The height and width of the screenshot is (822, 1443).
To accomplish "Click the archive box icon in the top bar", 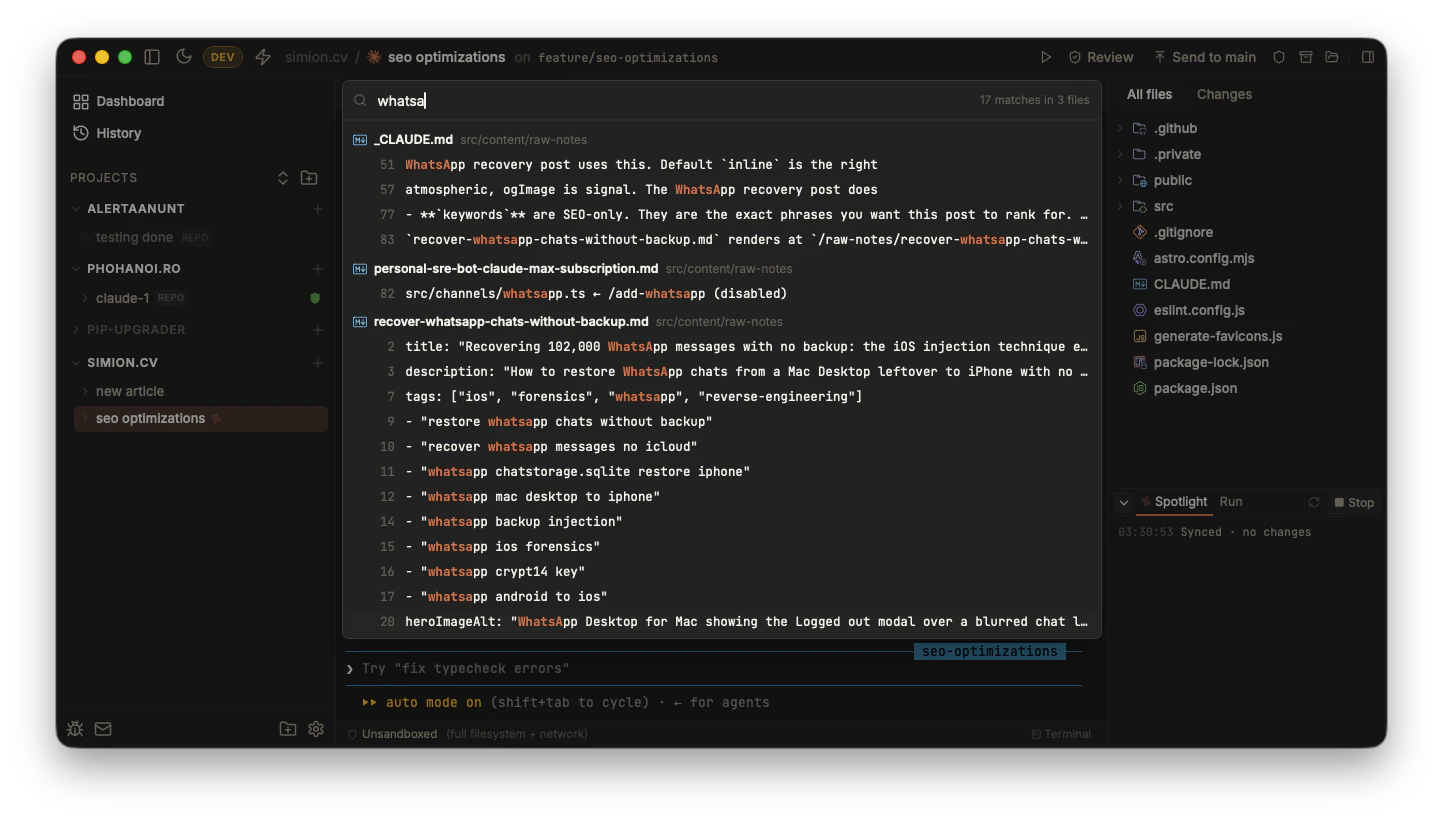I will click(x=1305, y=57).
